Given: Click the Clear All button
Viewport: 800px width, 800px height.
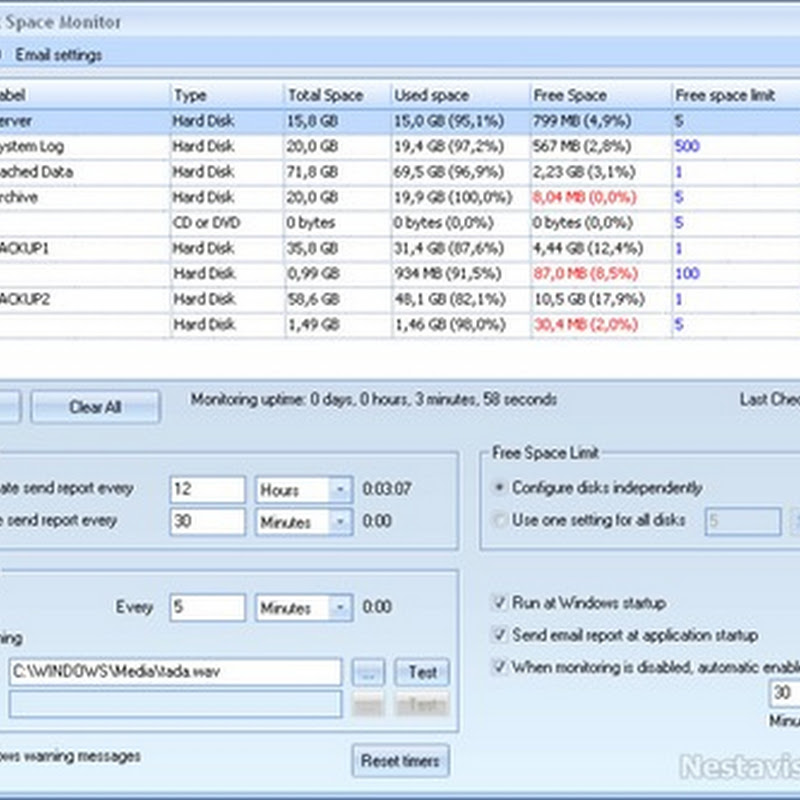Looking at the screenshot, I should (95, 407).
